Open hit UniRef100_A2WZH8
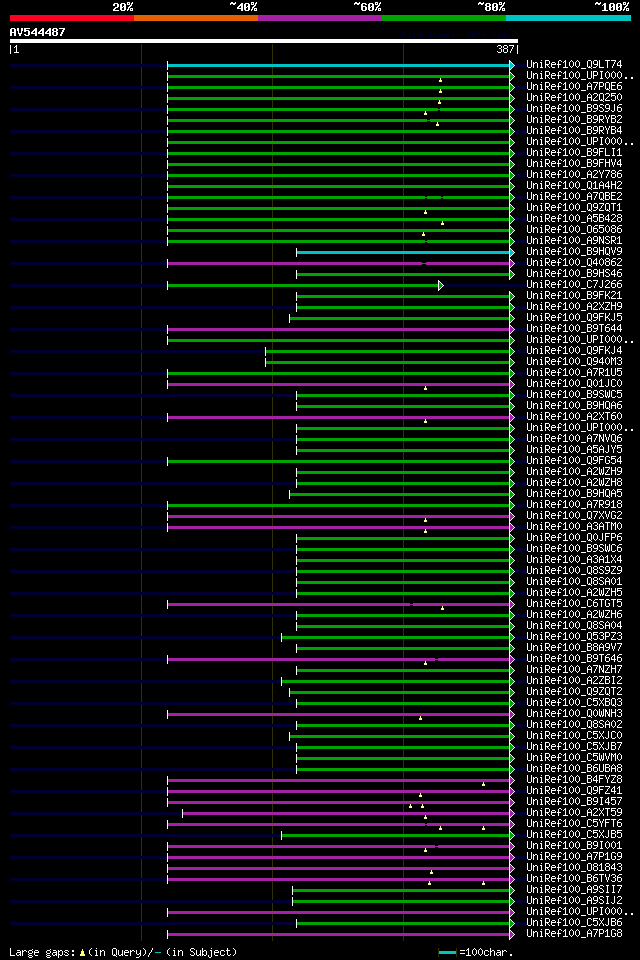The width and height of the screenshot is (640, 960). [574, 483]
